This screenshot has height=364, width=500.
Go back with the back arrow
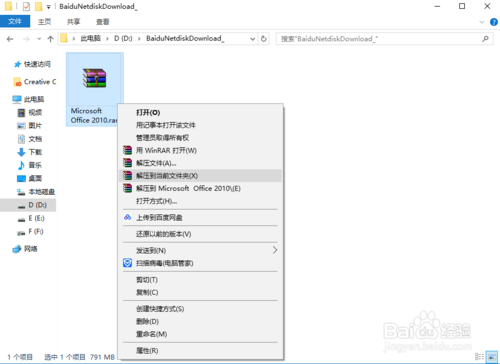point(10,39)
